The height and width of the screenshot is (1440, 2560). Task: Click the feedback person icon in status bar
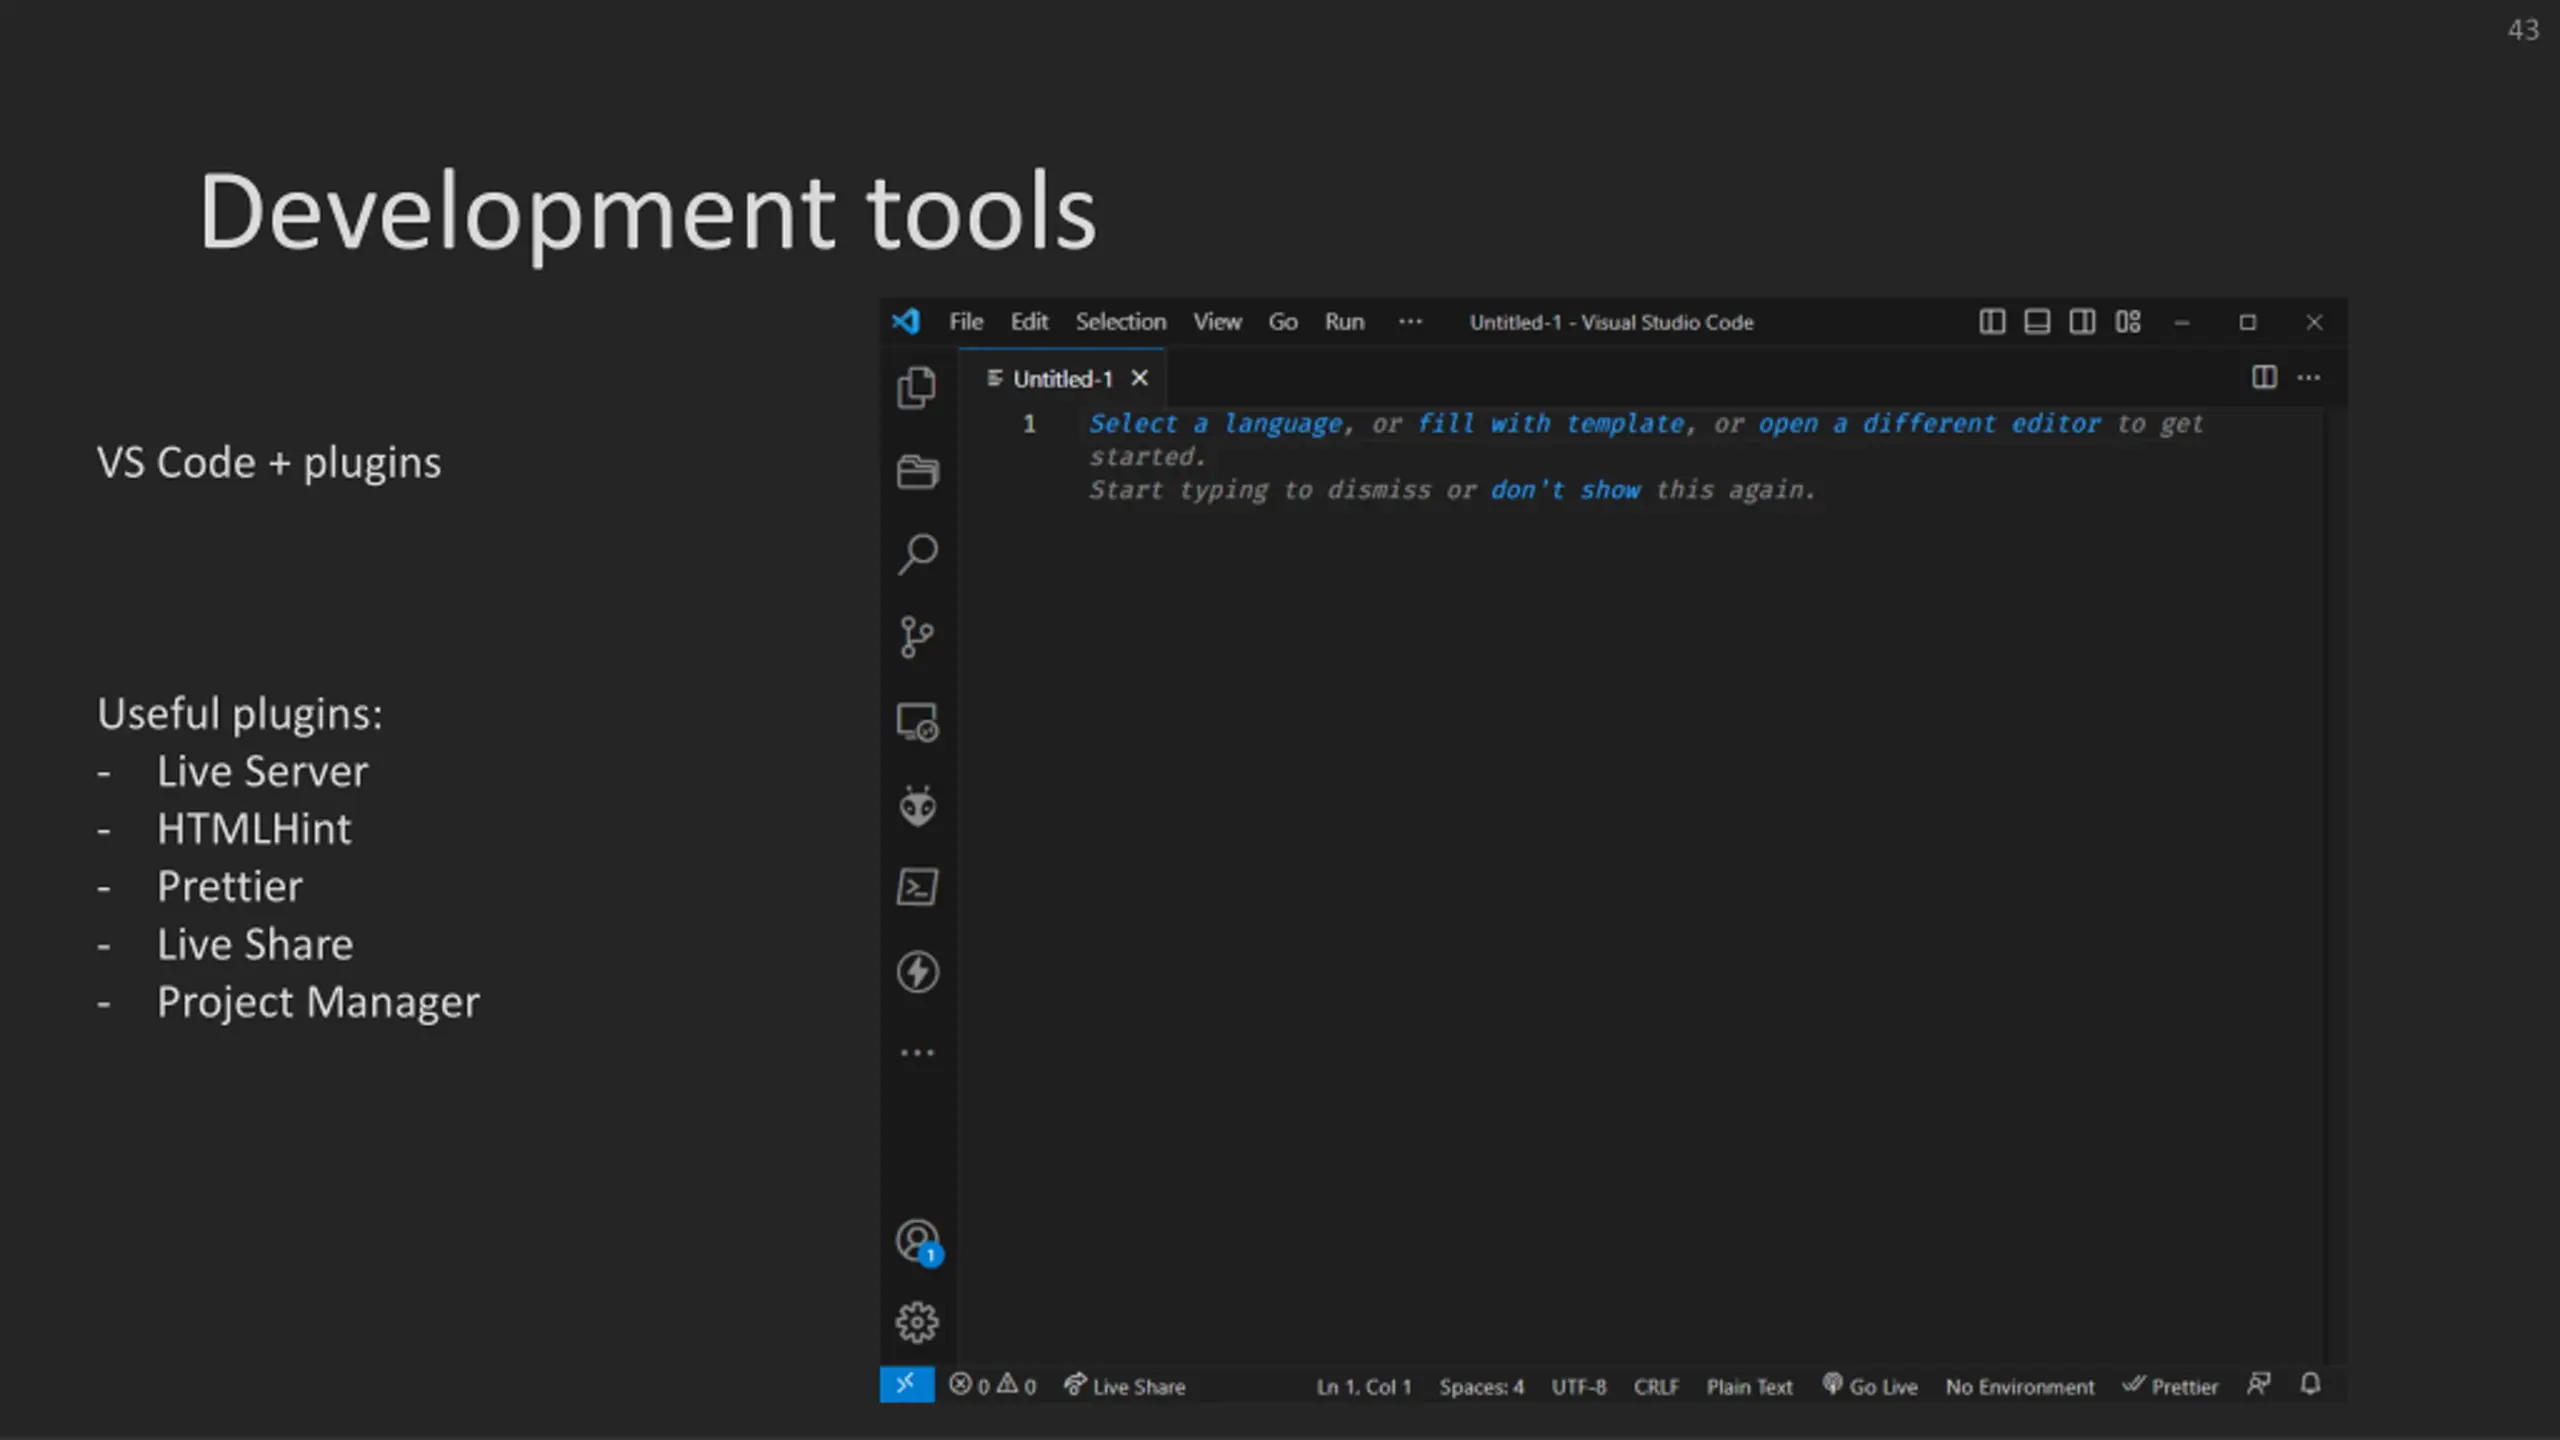point(2258,1384)
